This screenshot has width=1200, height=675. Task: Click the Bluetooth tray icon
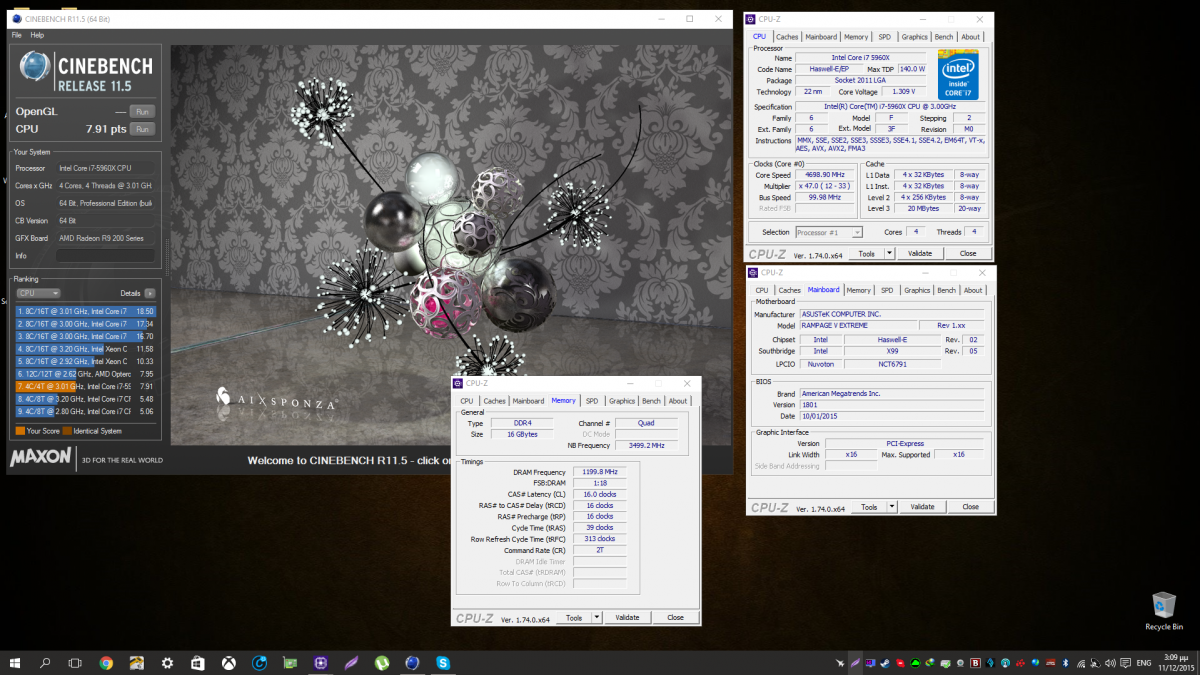coord(1065,663)
